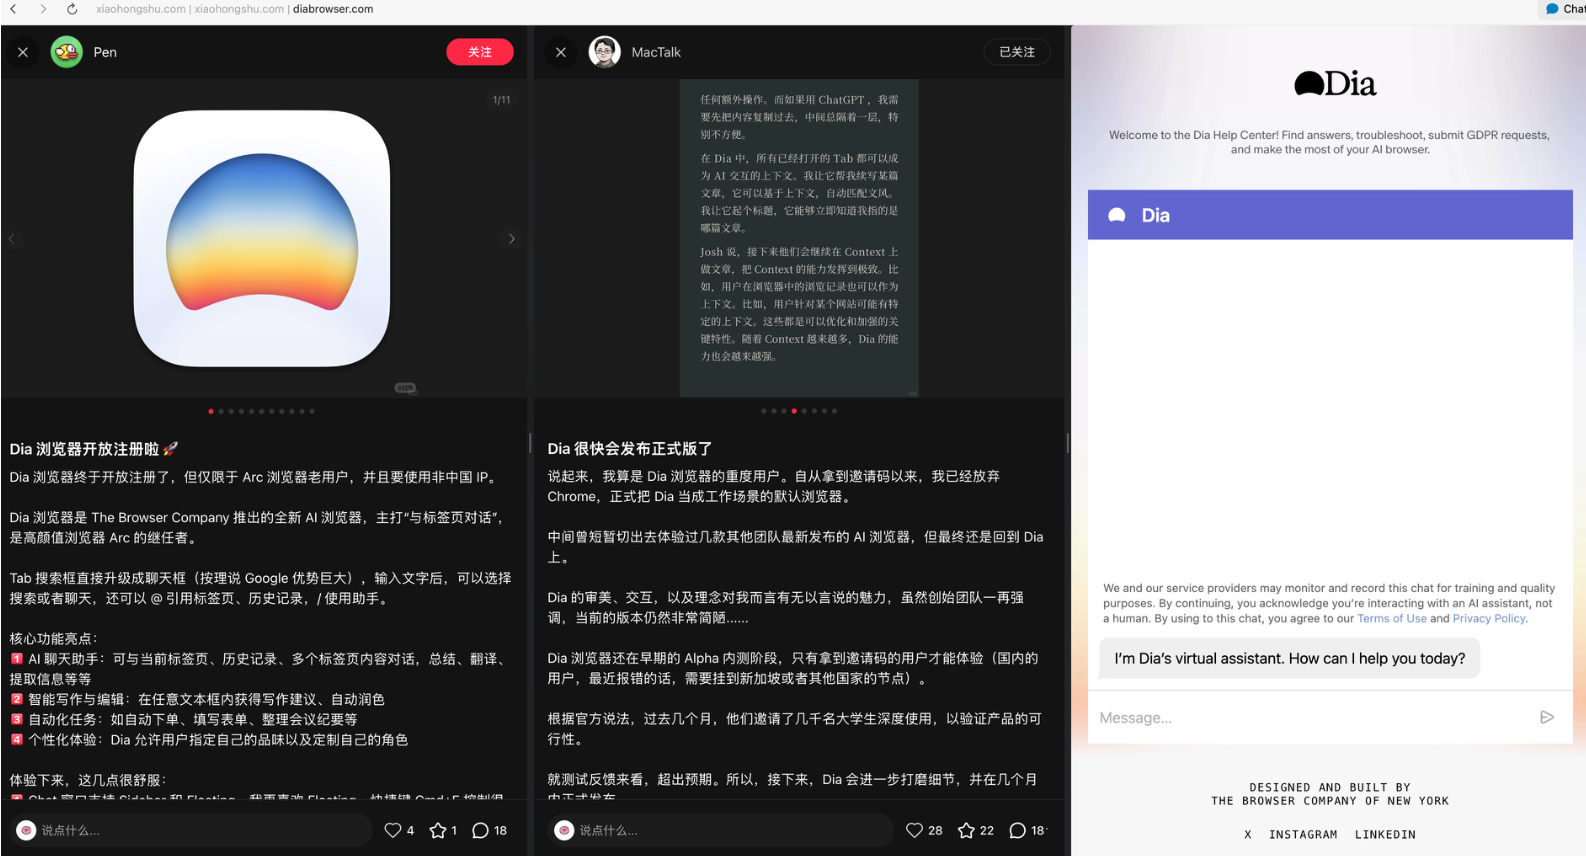Click the title "Dia 很快会发布正式版了"
This screenshot has width=1586, height=856.
(630, 449)
